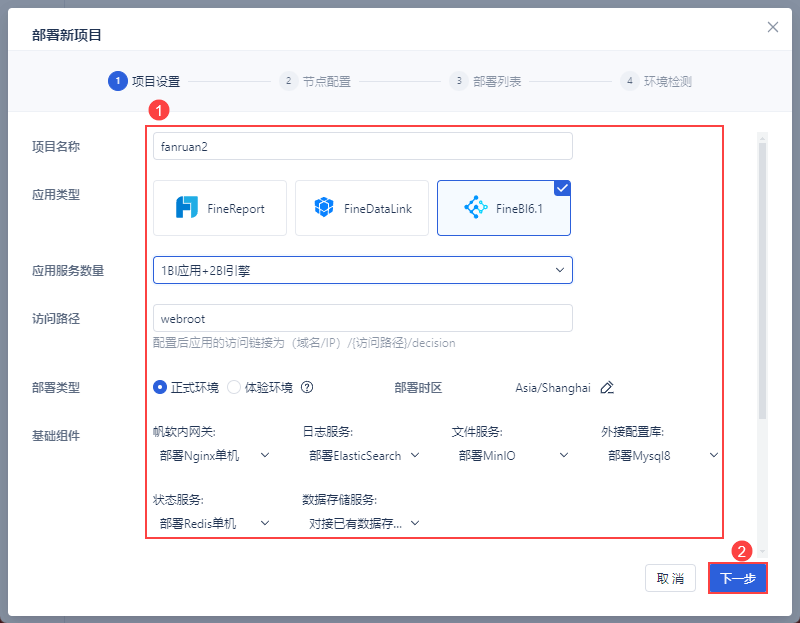Click the 取消 button
This screenshot has width=800, height=623.
pos(670,578)
